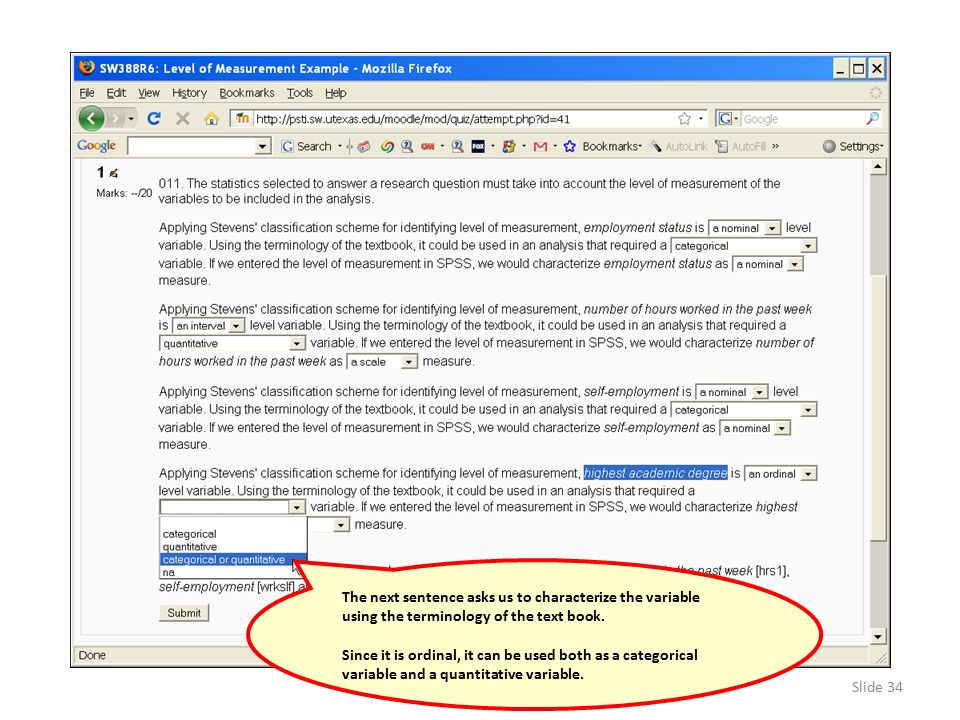Click the Stop loading X icon
960x720 pixels.
point(182,118)
